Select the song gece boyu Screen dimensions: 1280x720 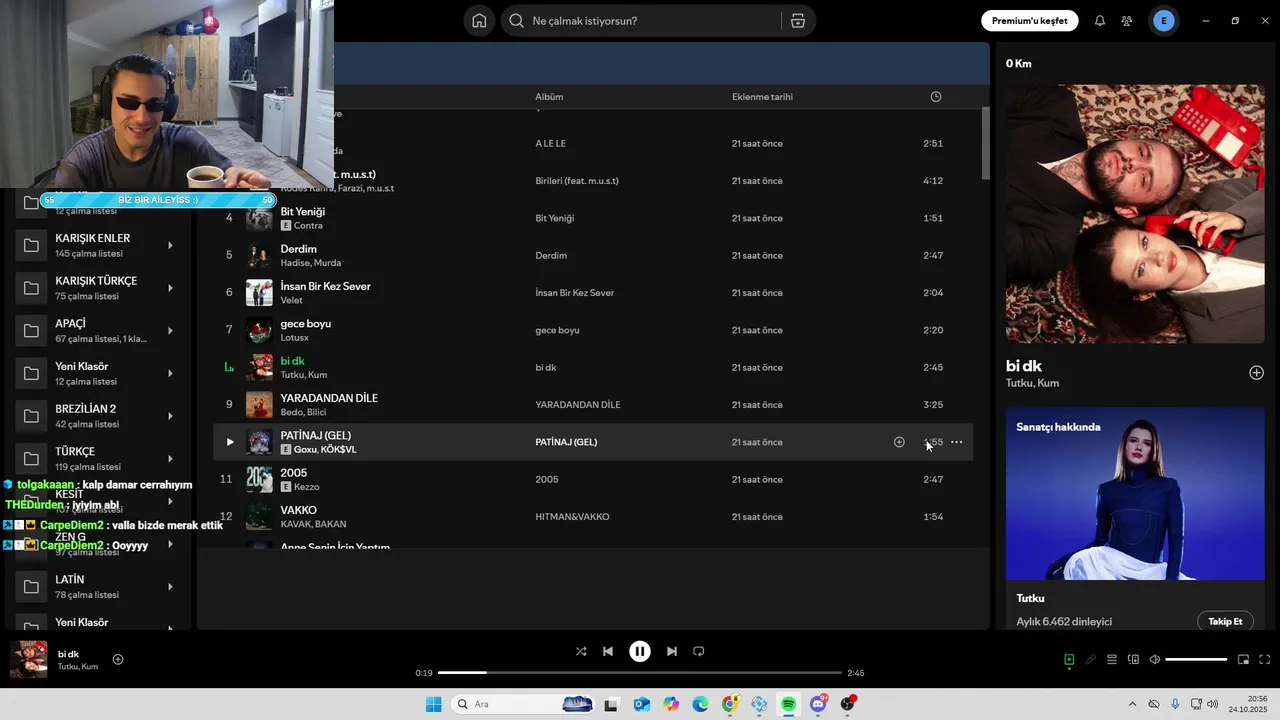coord(305,324)
